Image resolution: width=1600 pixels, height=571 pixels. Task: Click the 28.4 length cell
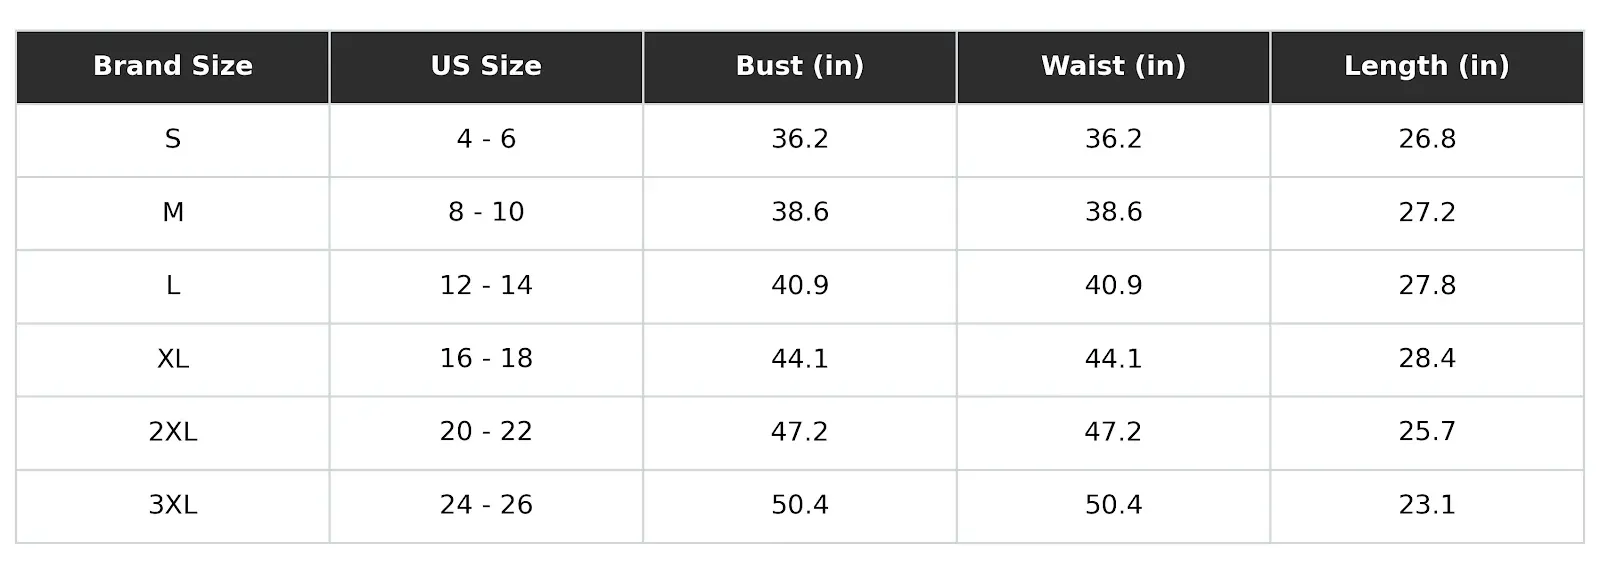[x=1427, y=358]
